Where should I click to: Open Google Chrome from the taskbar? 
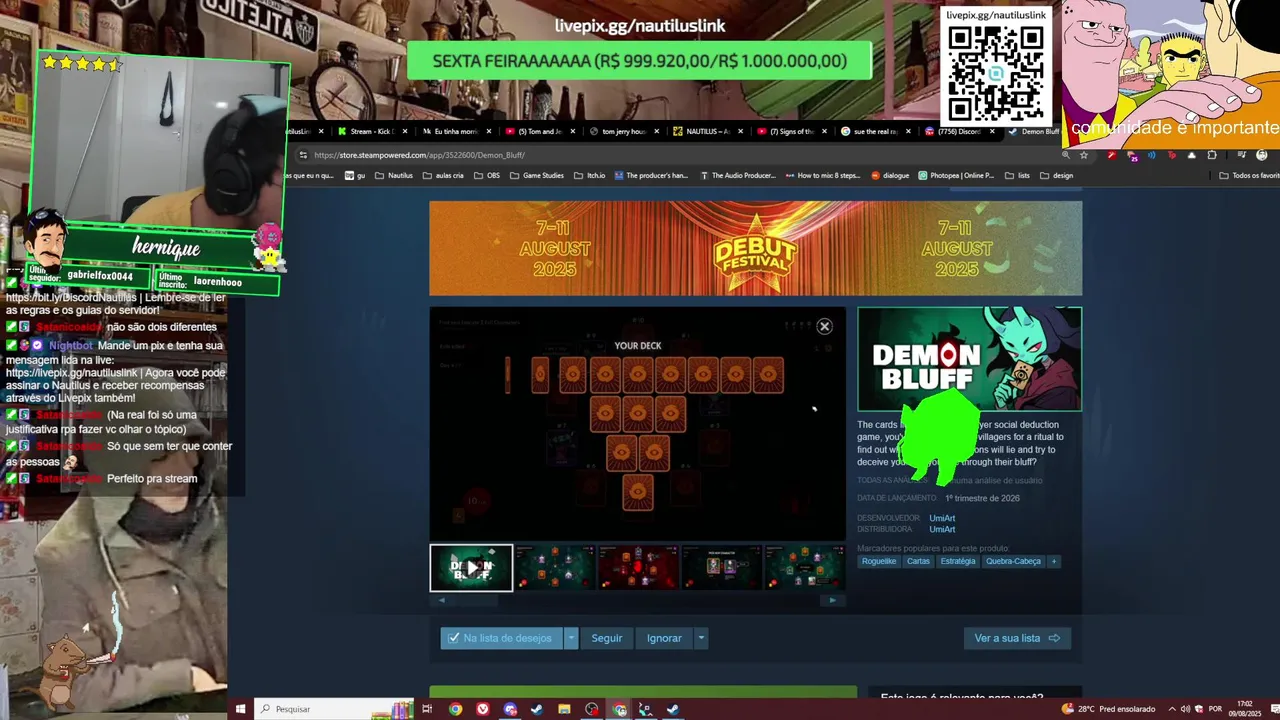[455, 709]
